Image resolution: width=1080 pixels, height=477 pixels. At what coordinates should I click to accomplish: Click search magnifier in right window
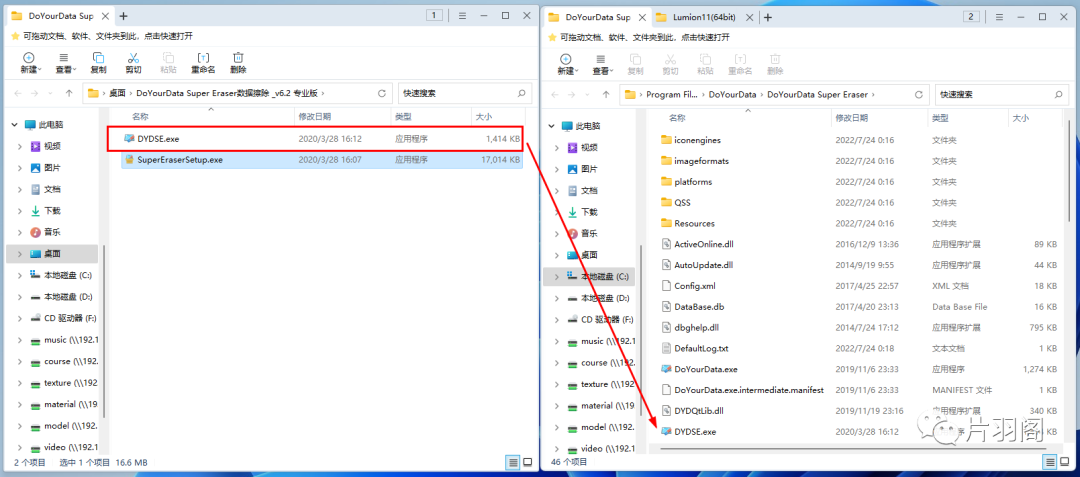[x=1058, y=94]
